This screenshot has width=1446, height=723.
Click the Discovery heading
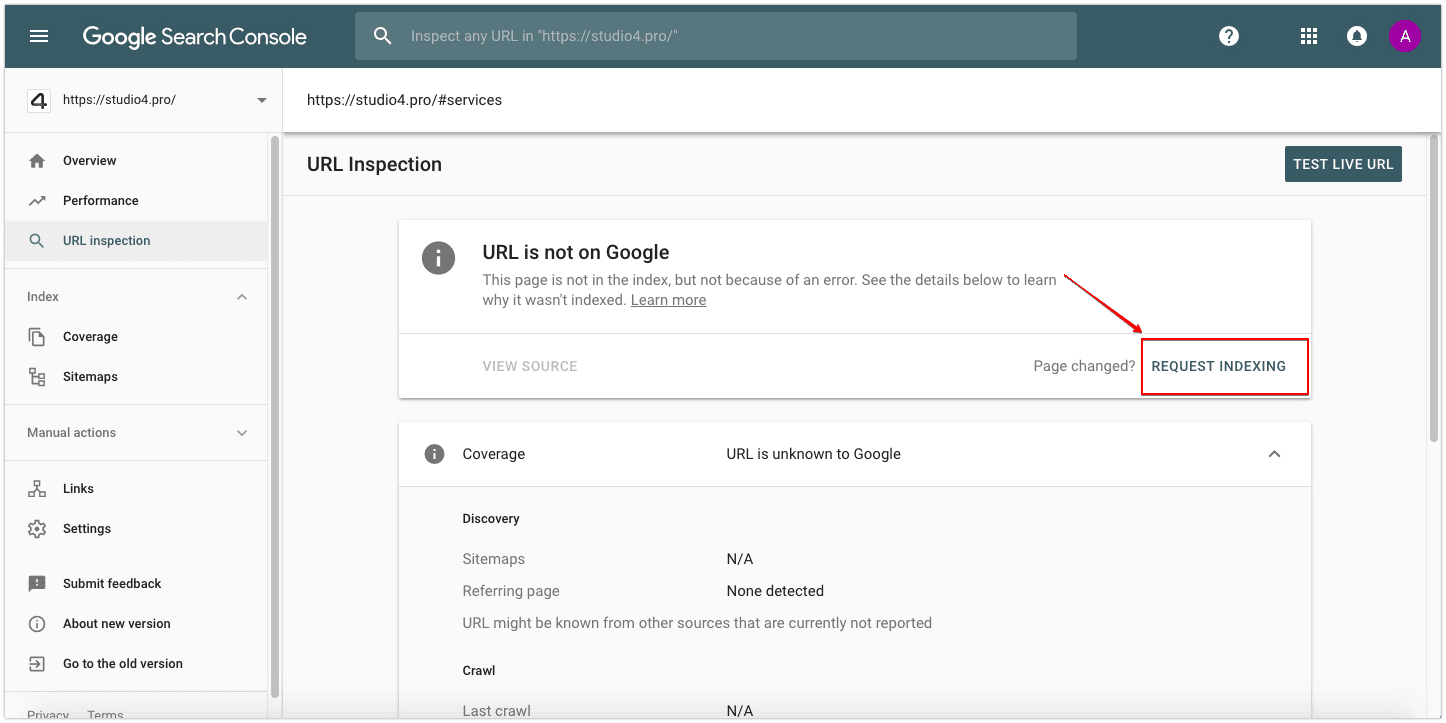491,519
